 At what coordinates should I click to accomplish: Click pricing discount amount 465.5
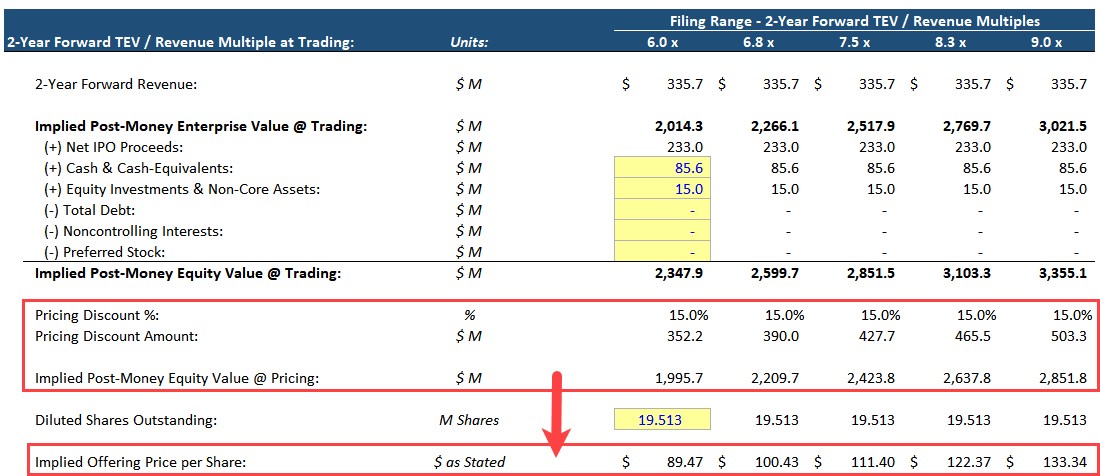coord(974,336)
